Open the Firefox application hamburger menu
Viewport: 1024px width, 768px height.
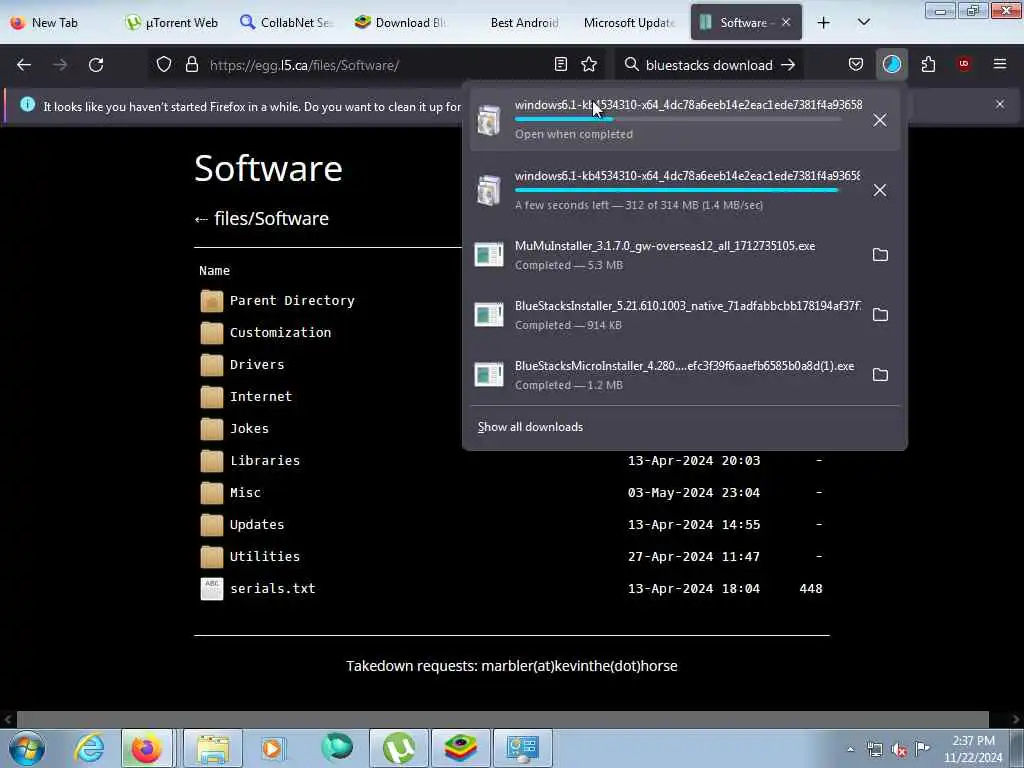[x=1000, y=64]
